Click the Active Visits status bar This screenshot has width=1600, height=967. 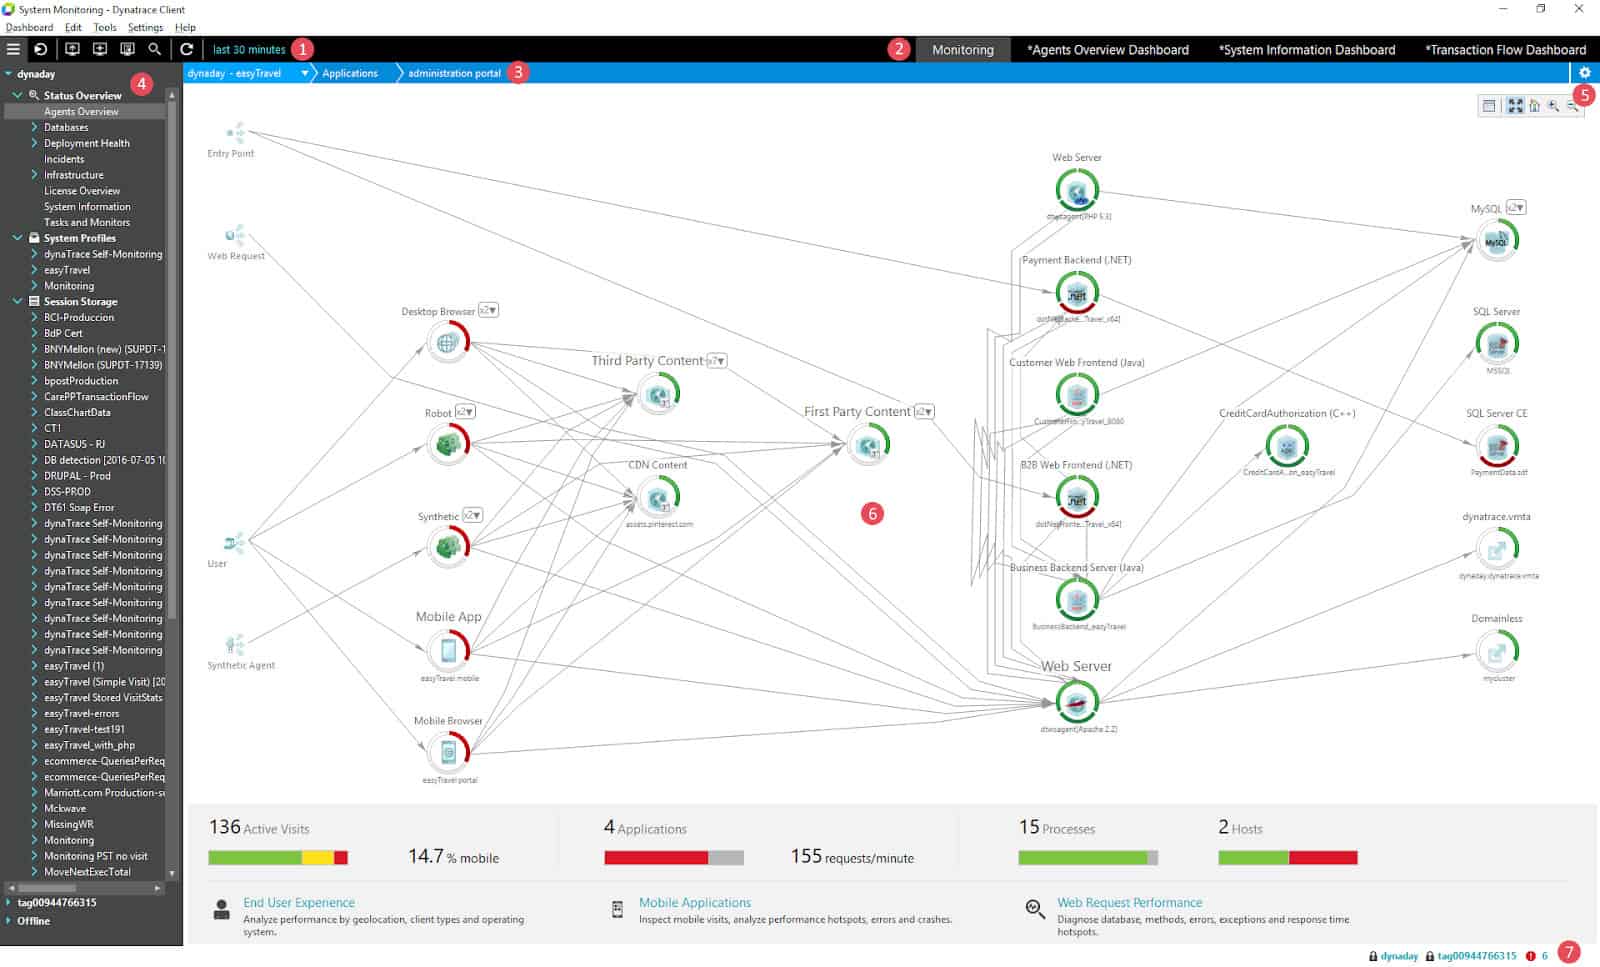(278, 857)
